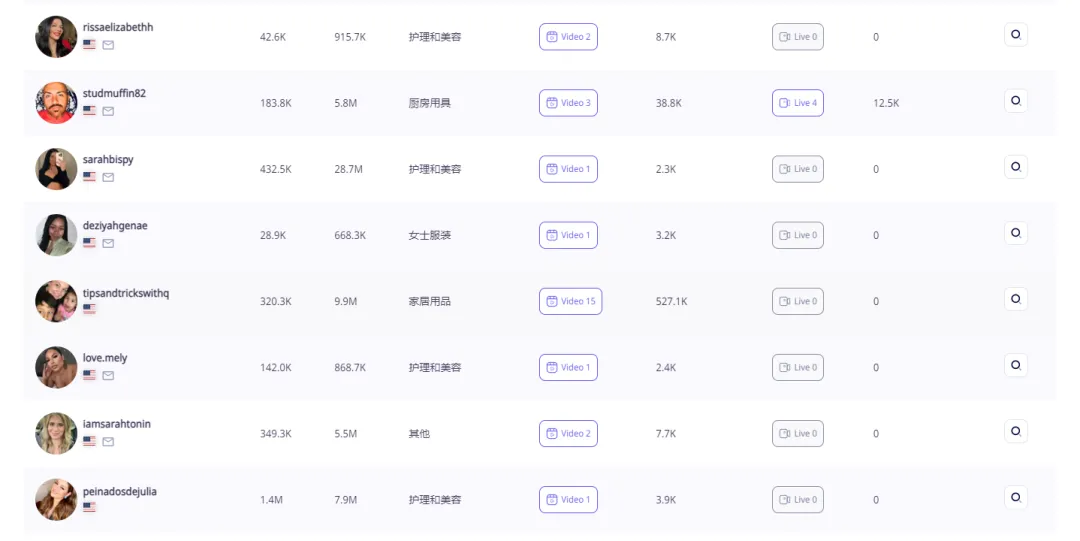
Task: Click the search icon in peinadosdejulia's row
Action: (x=1015, y=497)
